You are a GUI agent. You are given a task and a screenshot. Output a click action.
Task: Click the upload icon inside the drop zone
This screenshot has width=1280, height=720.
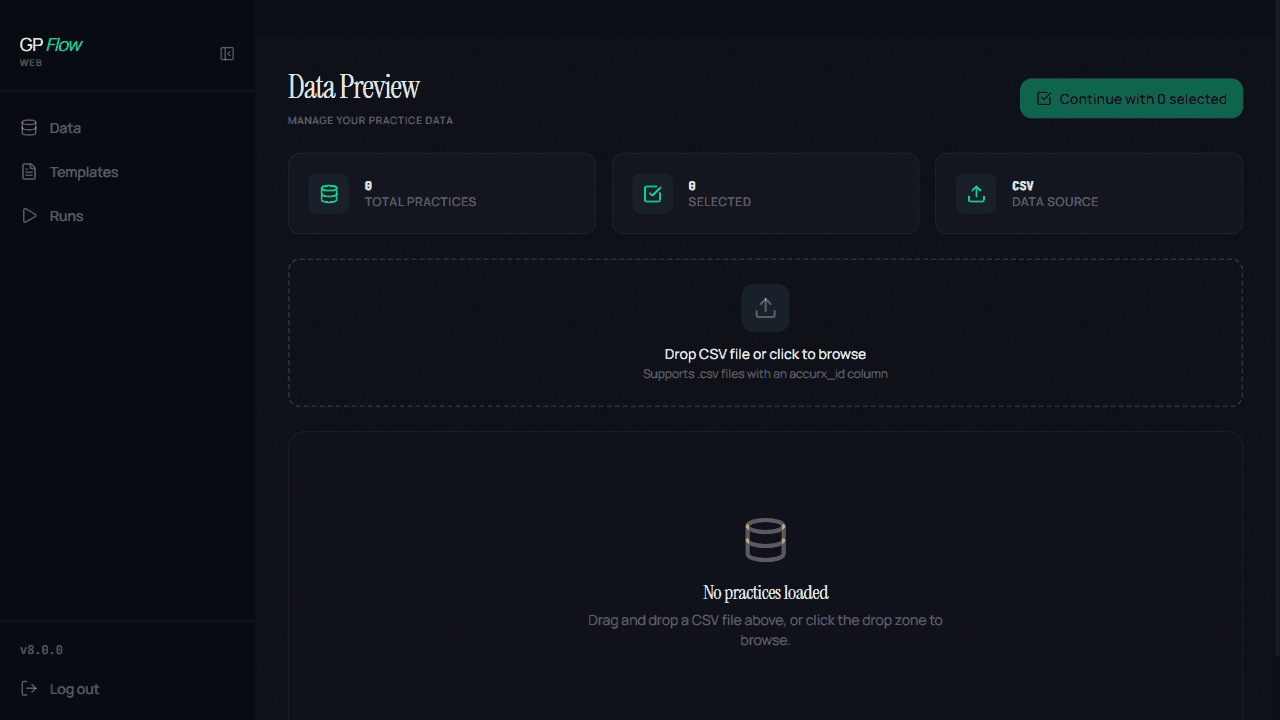[x=765, y=307]
